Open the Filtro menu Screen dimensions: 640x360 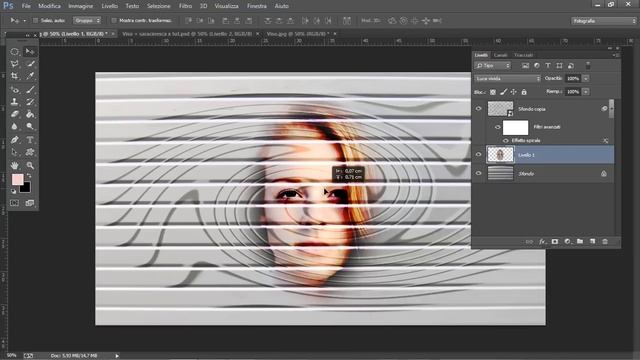[185, 6]
